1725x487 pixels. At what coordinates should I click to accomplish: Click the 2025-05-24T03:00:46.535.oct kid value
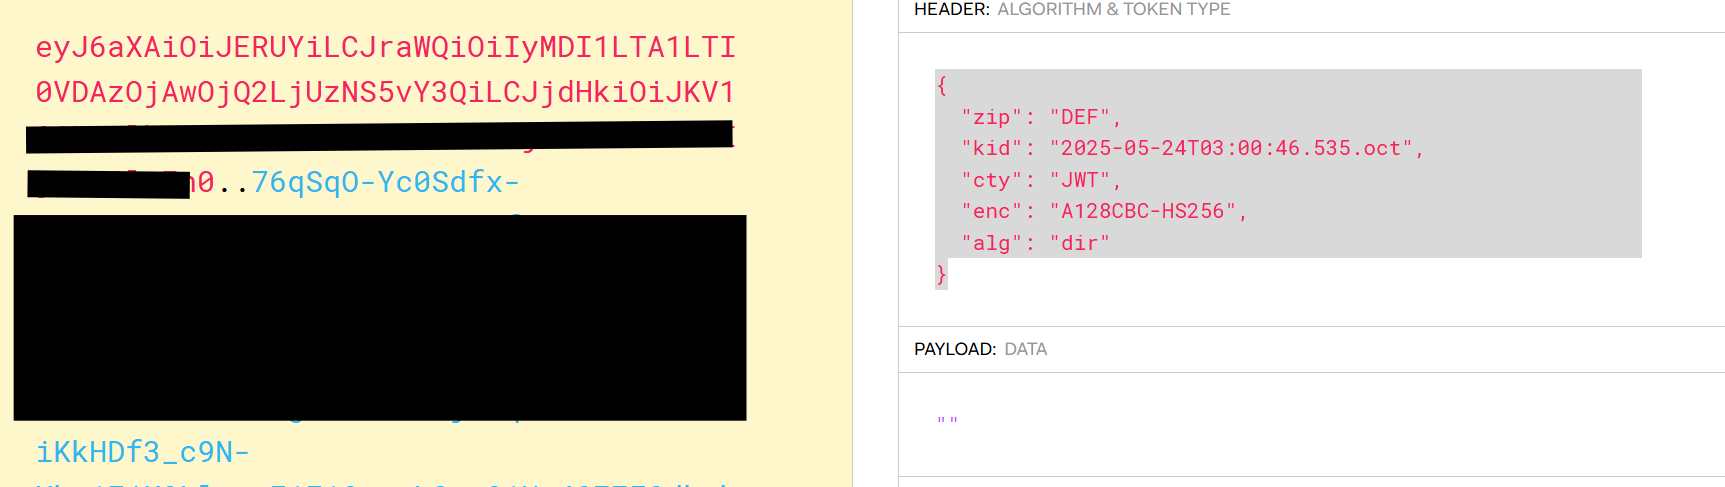pos(1230,148)
